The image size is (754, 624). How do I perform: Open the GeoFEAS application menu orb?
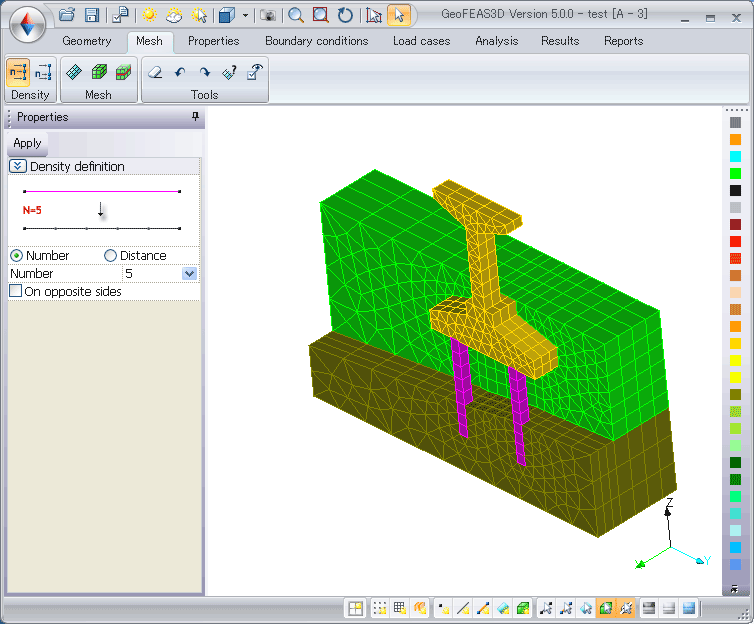[27, 24]
